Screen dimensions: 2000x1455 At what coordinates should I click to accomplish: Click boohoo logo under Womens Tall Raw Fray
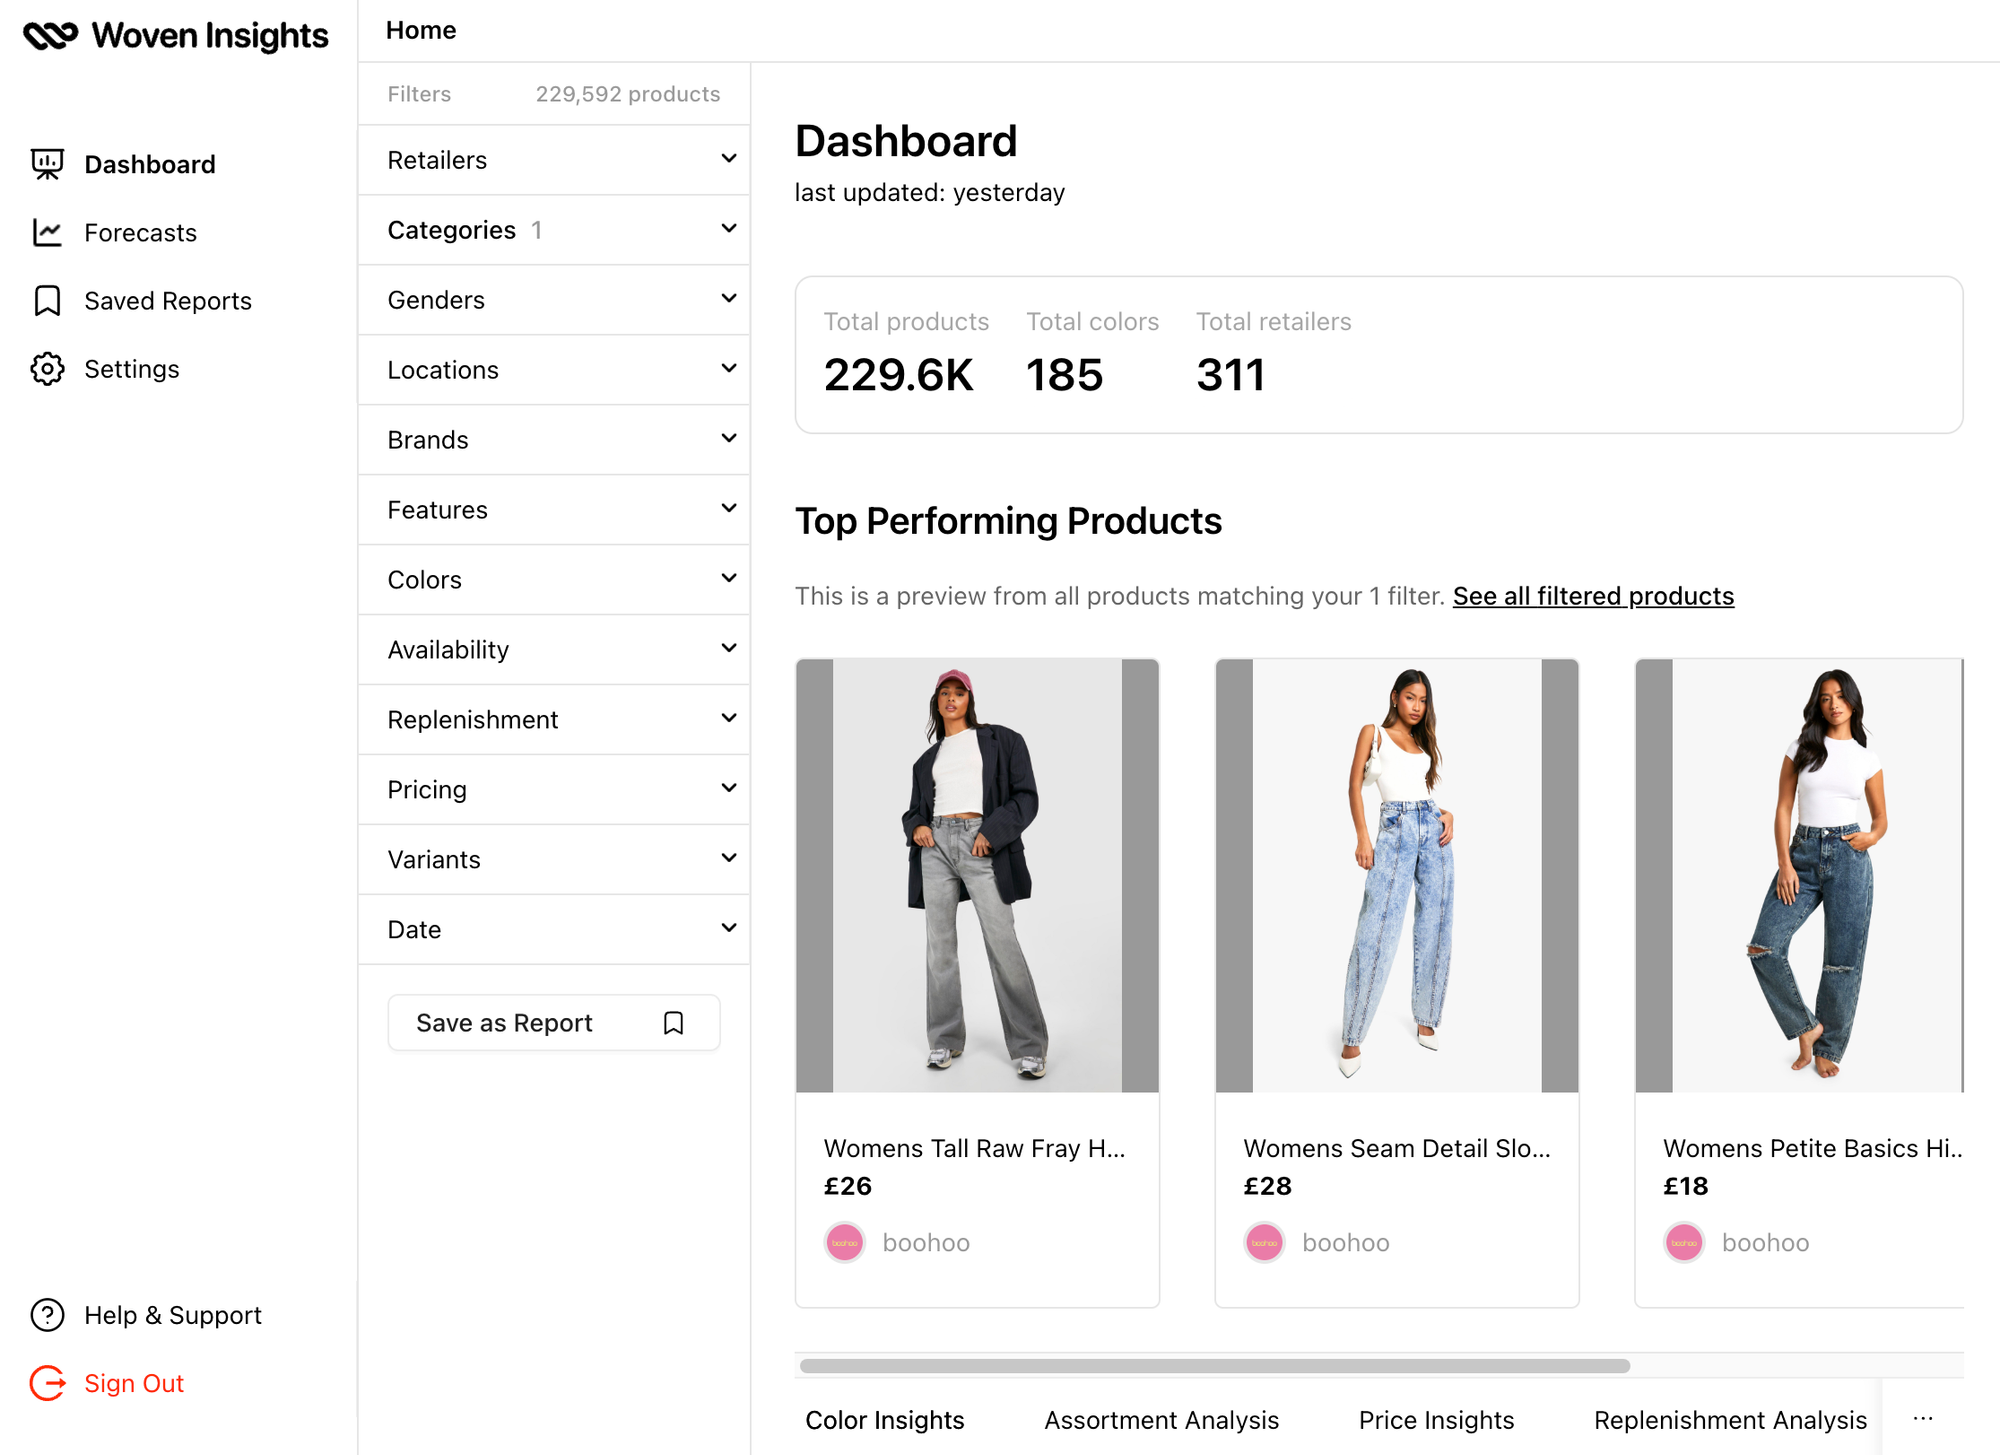[x=844, y=1243]
